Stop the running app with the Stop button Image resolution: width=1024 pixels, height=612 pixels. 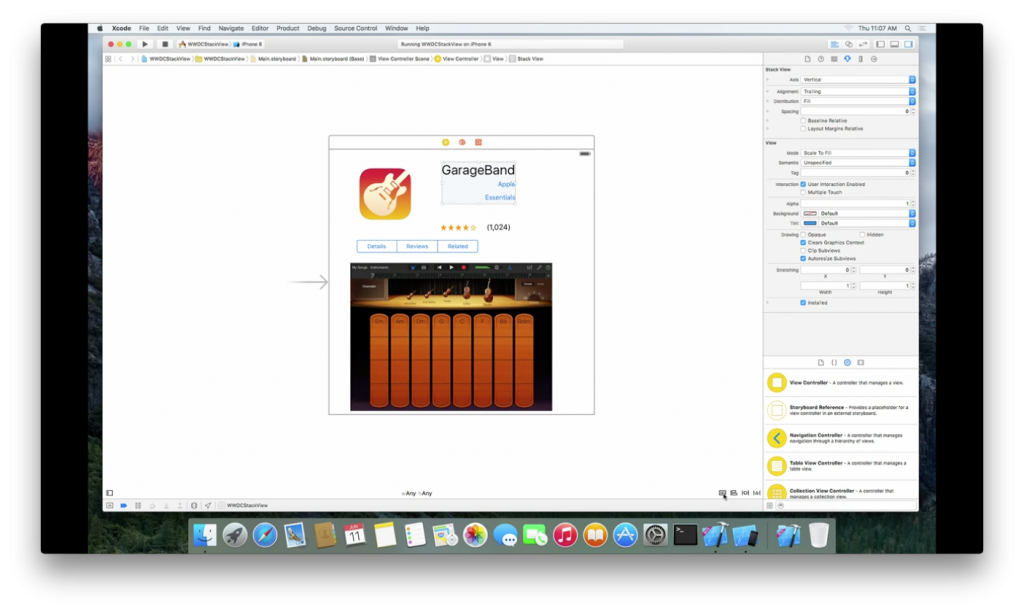(165, 44)
